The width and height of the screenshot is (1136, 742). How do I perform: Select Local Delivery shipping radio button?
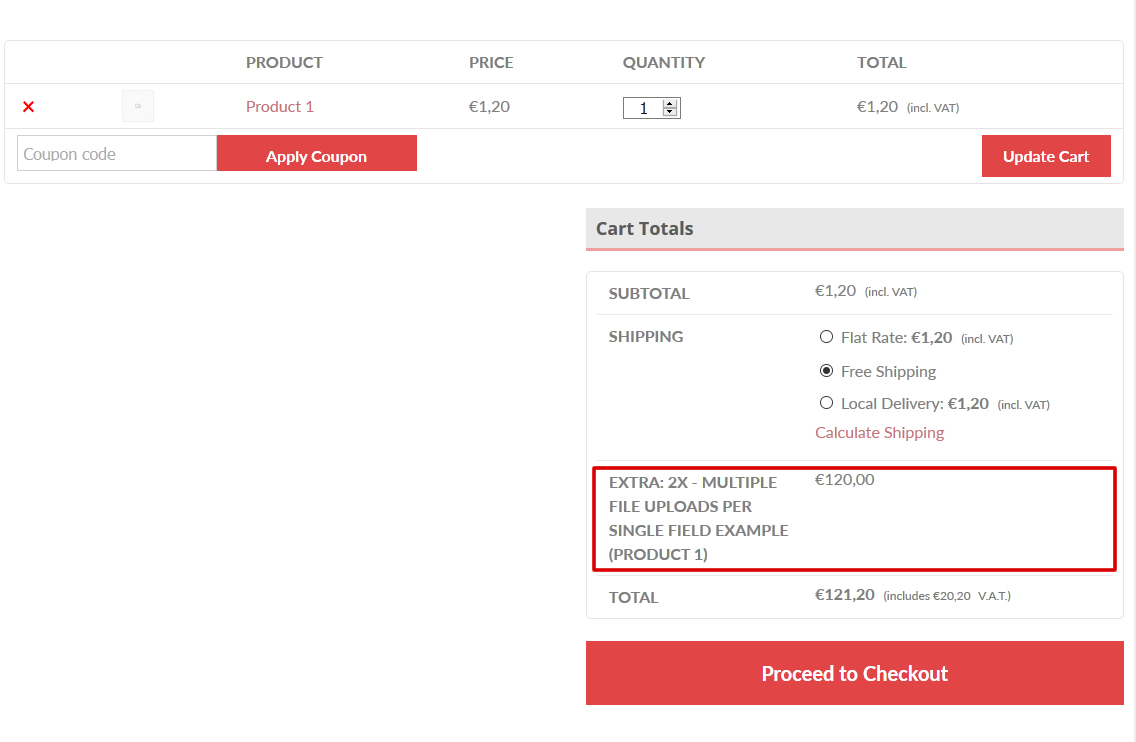(x=826, y=403)
